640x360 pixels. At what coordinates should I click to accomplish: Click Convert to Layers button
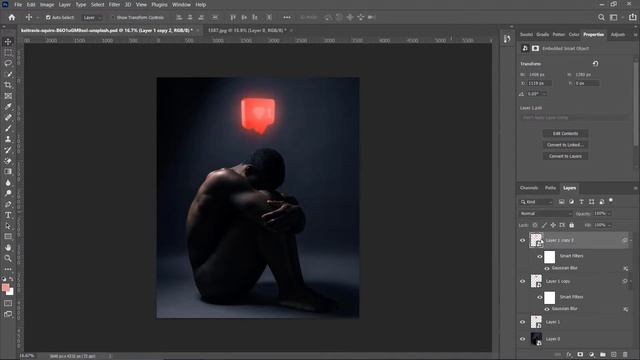[x=565, y=156]
